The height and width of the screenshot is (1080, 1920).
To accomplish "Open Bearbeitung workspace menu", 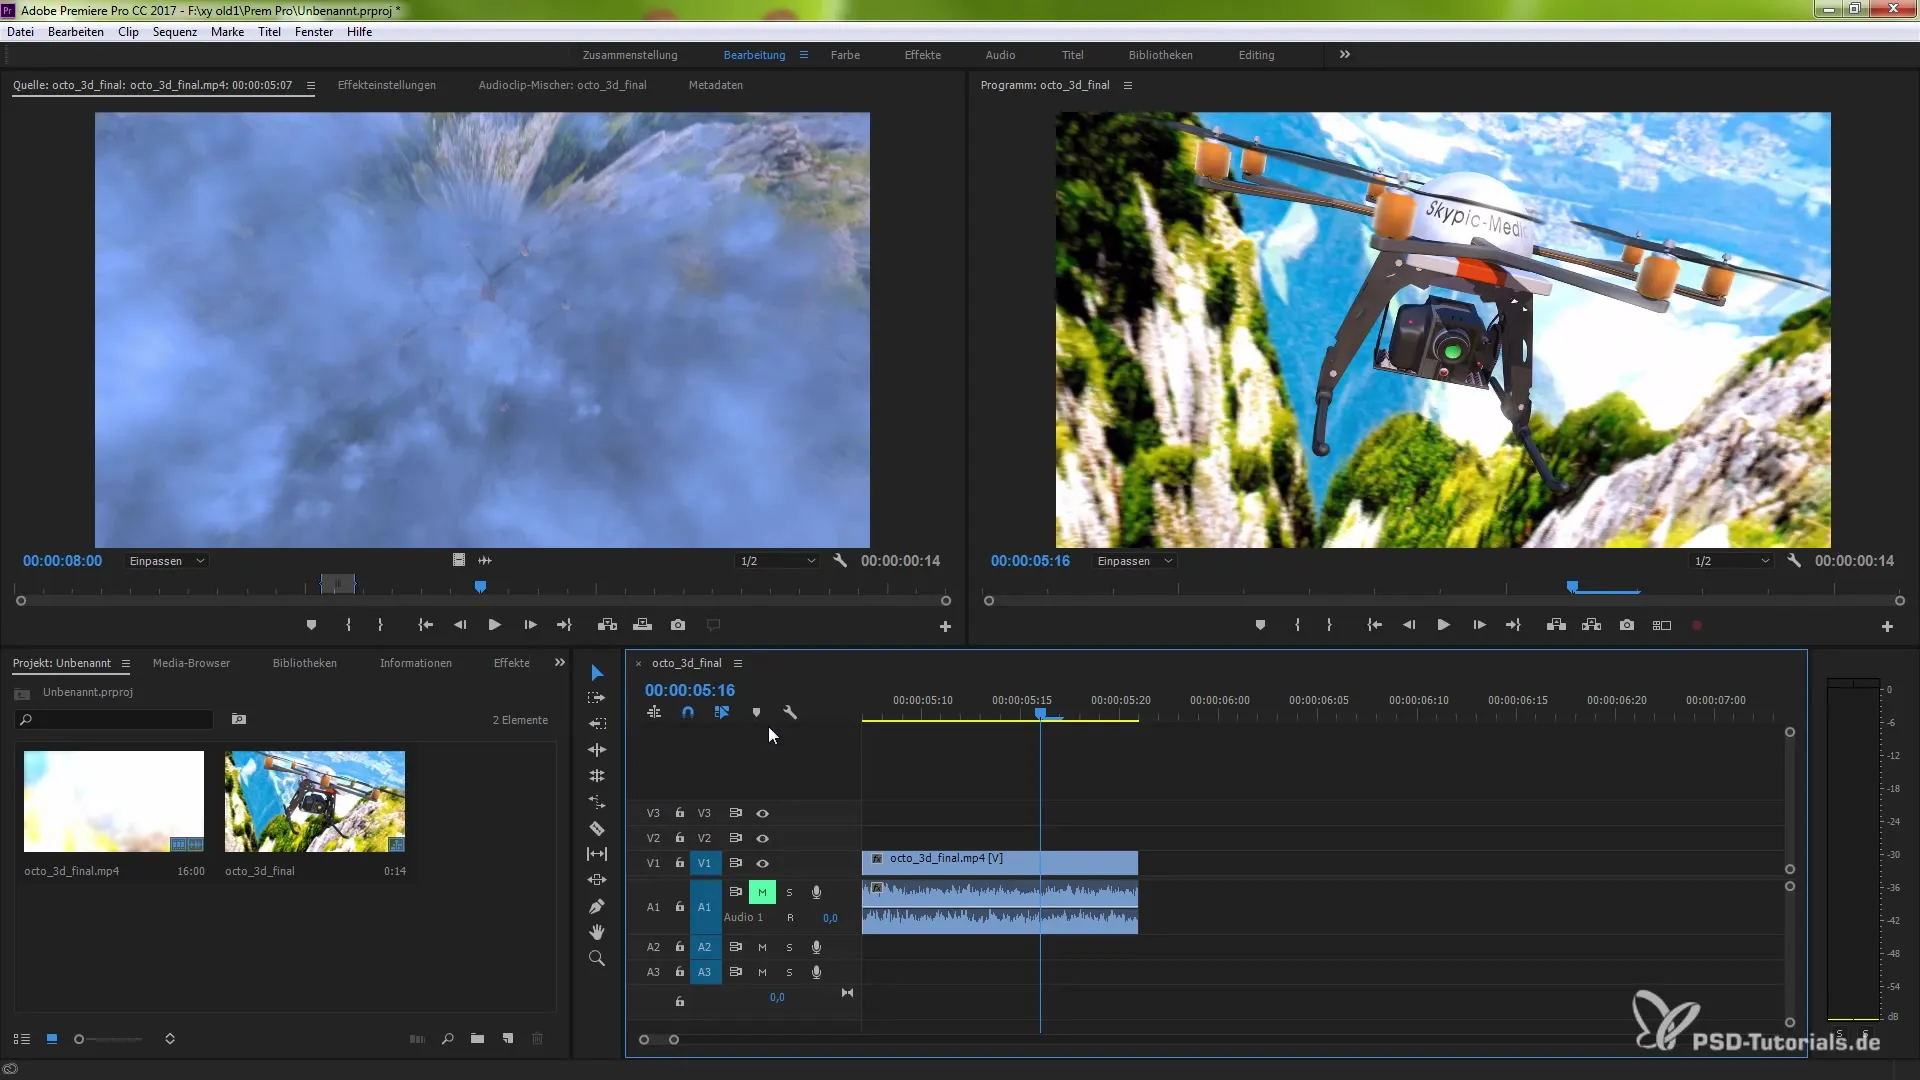I will (804, 55).
